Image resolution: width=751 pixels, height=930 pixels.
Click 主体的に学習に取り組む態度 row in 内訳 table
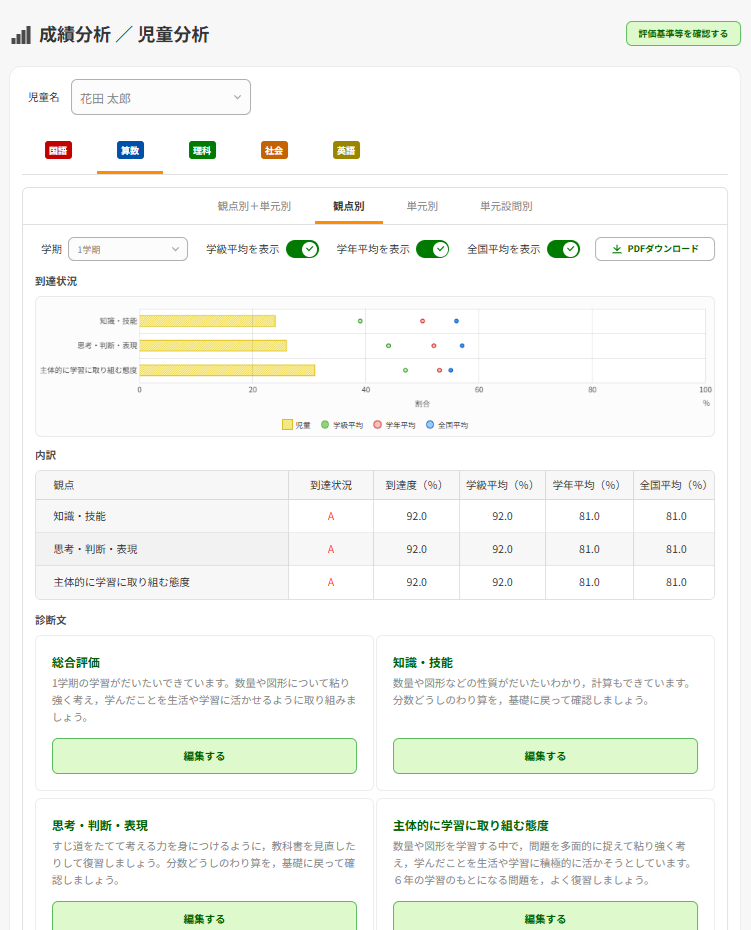click(375, 582)
